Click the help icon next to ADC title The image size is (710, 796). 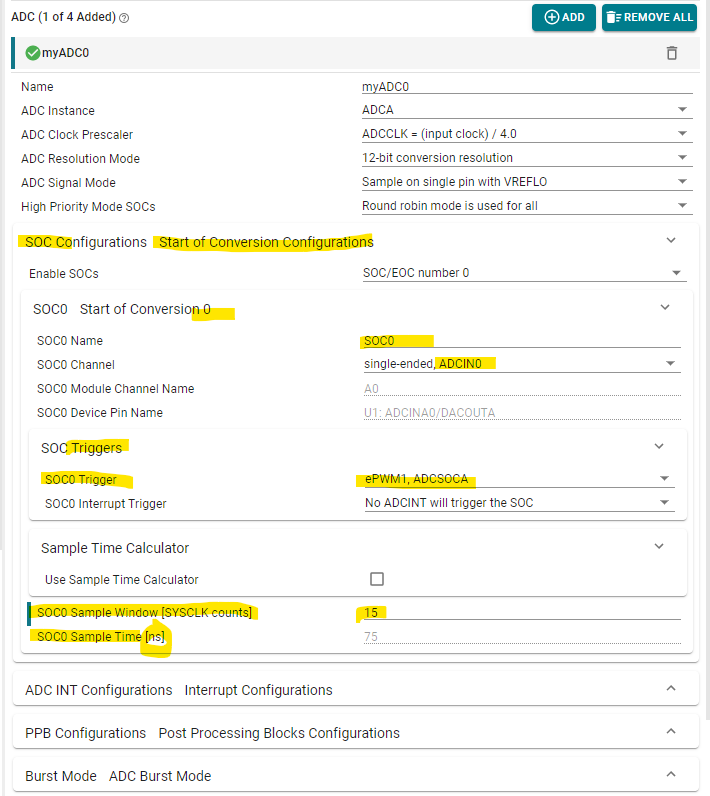click(x=124, y=18)
